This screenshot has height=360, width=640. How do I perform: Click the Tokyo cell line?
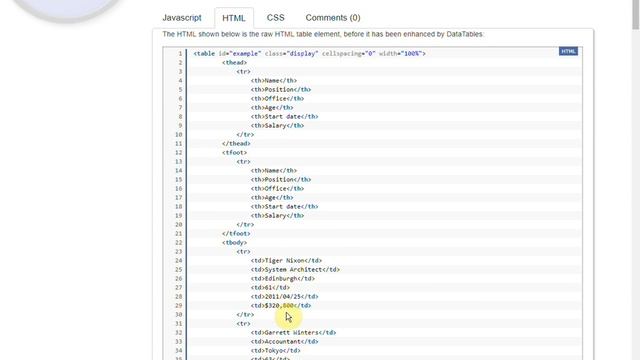pyautogui.click(x=276, y=351)
